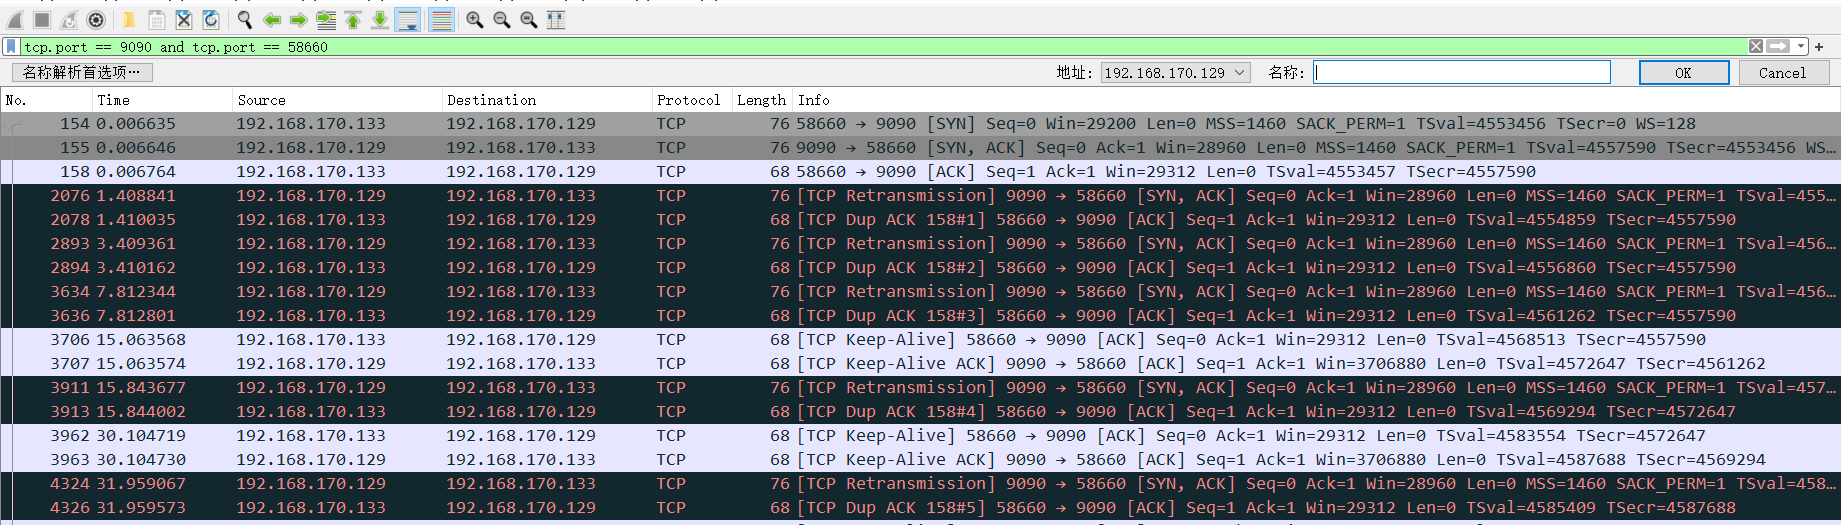This screenshot has height=525, width=1841.
Task: Sort by Info column header
Action: point(1316,100)
